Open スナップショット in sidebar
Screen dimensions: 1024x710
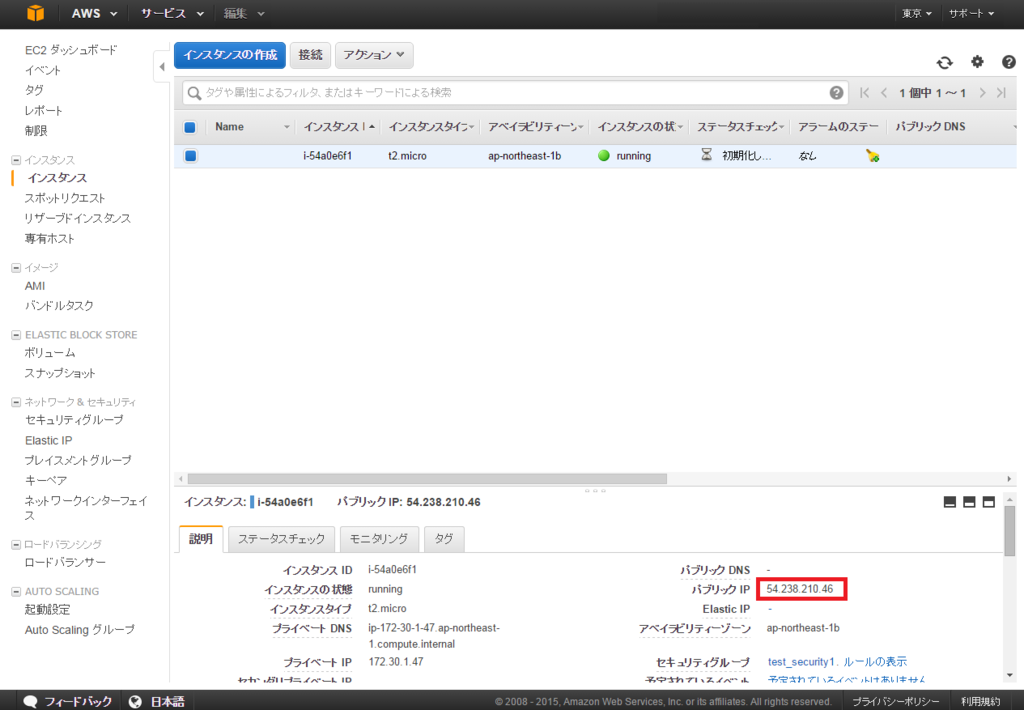coord(60,373)
